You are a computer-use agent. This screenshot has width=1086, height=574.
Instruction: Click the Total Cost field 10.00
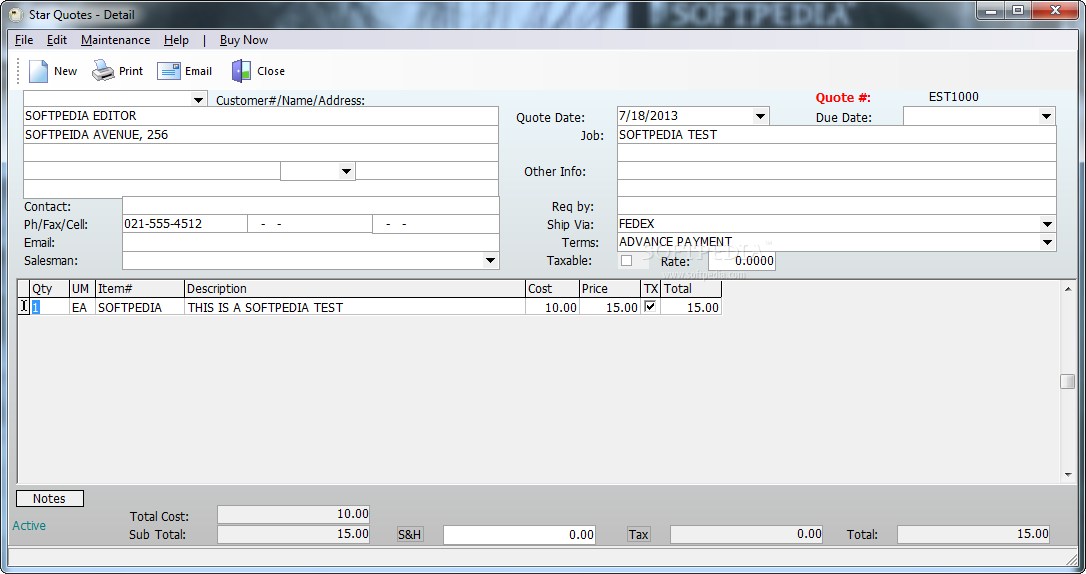[x=294, y=514]
